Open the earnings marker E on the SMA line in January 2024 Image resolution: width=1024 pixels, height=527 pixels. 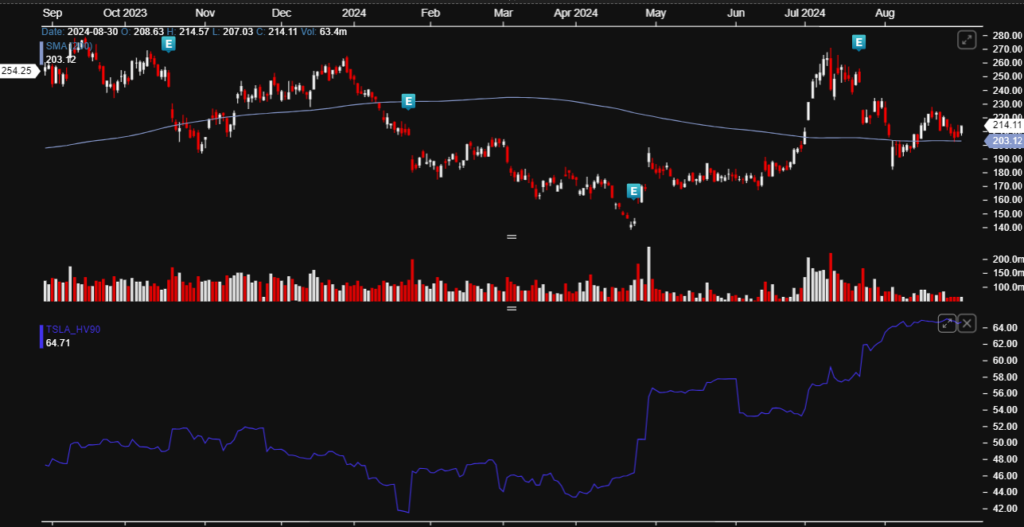[408, 101]
